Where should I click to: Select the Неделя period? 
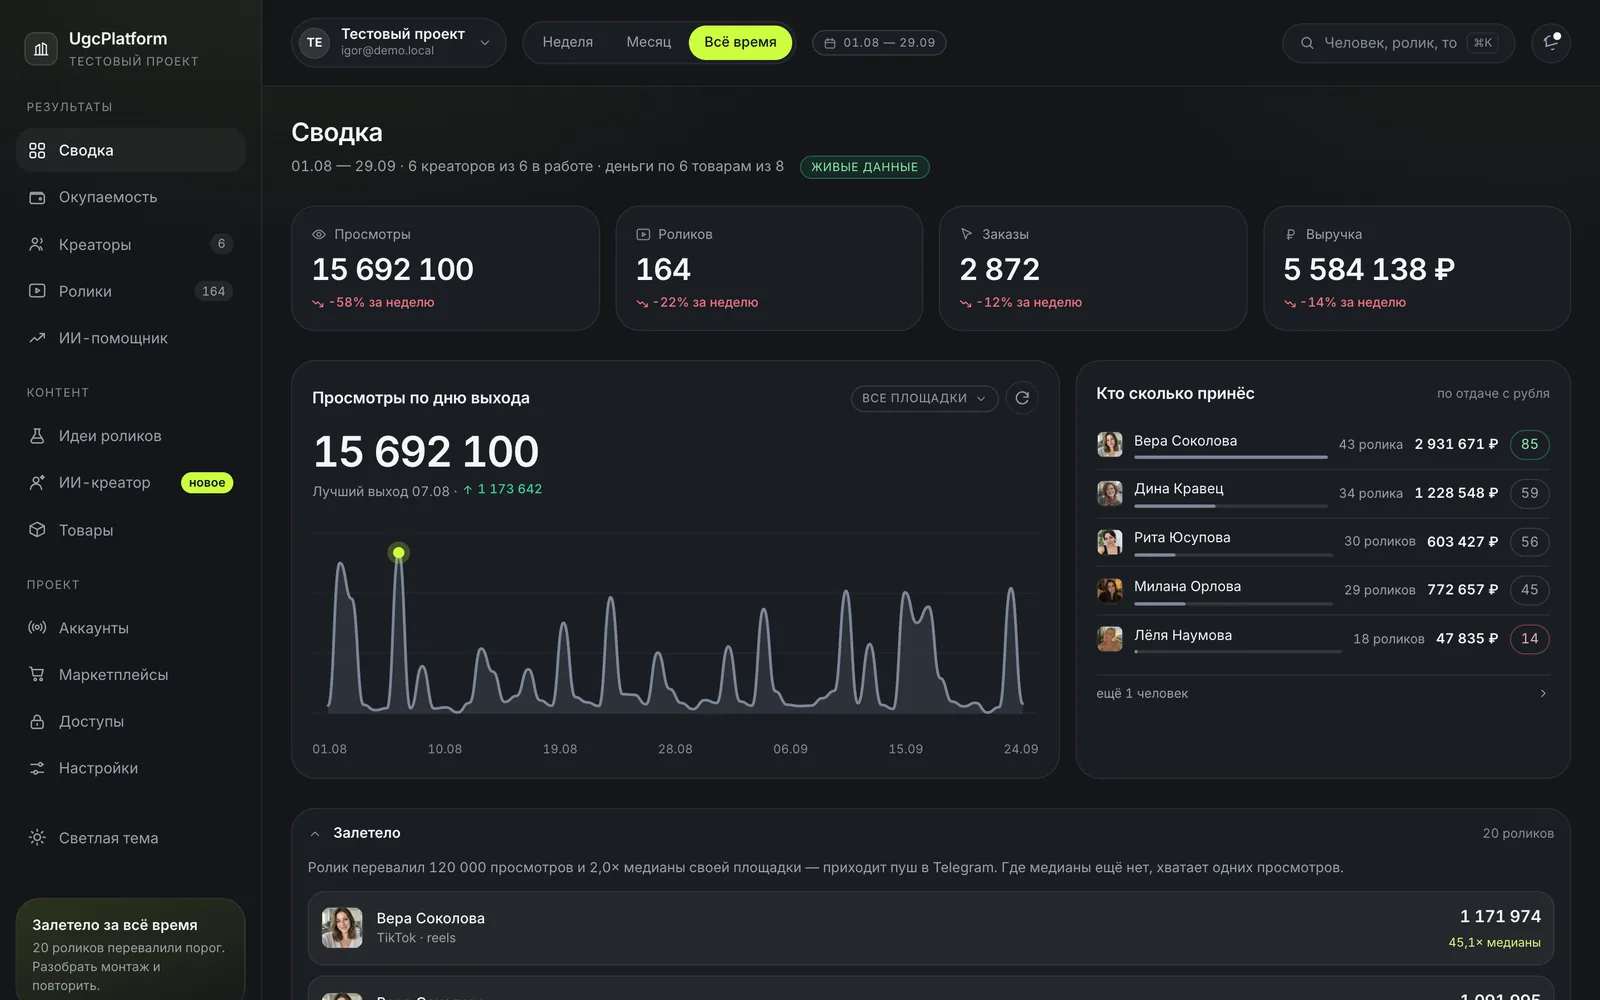pyautogui.click(x=568, y=42)
